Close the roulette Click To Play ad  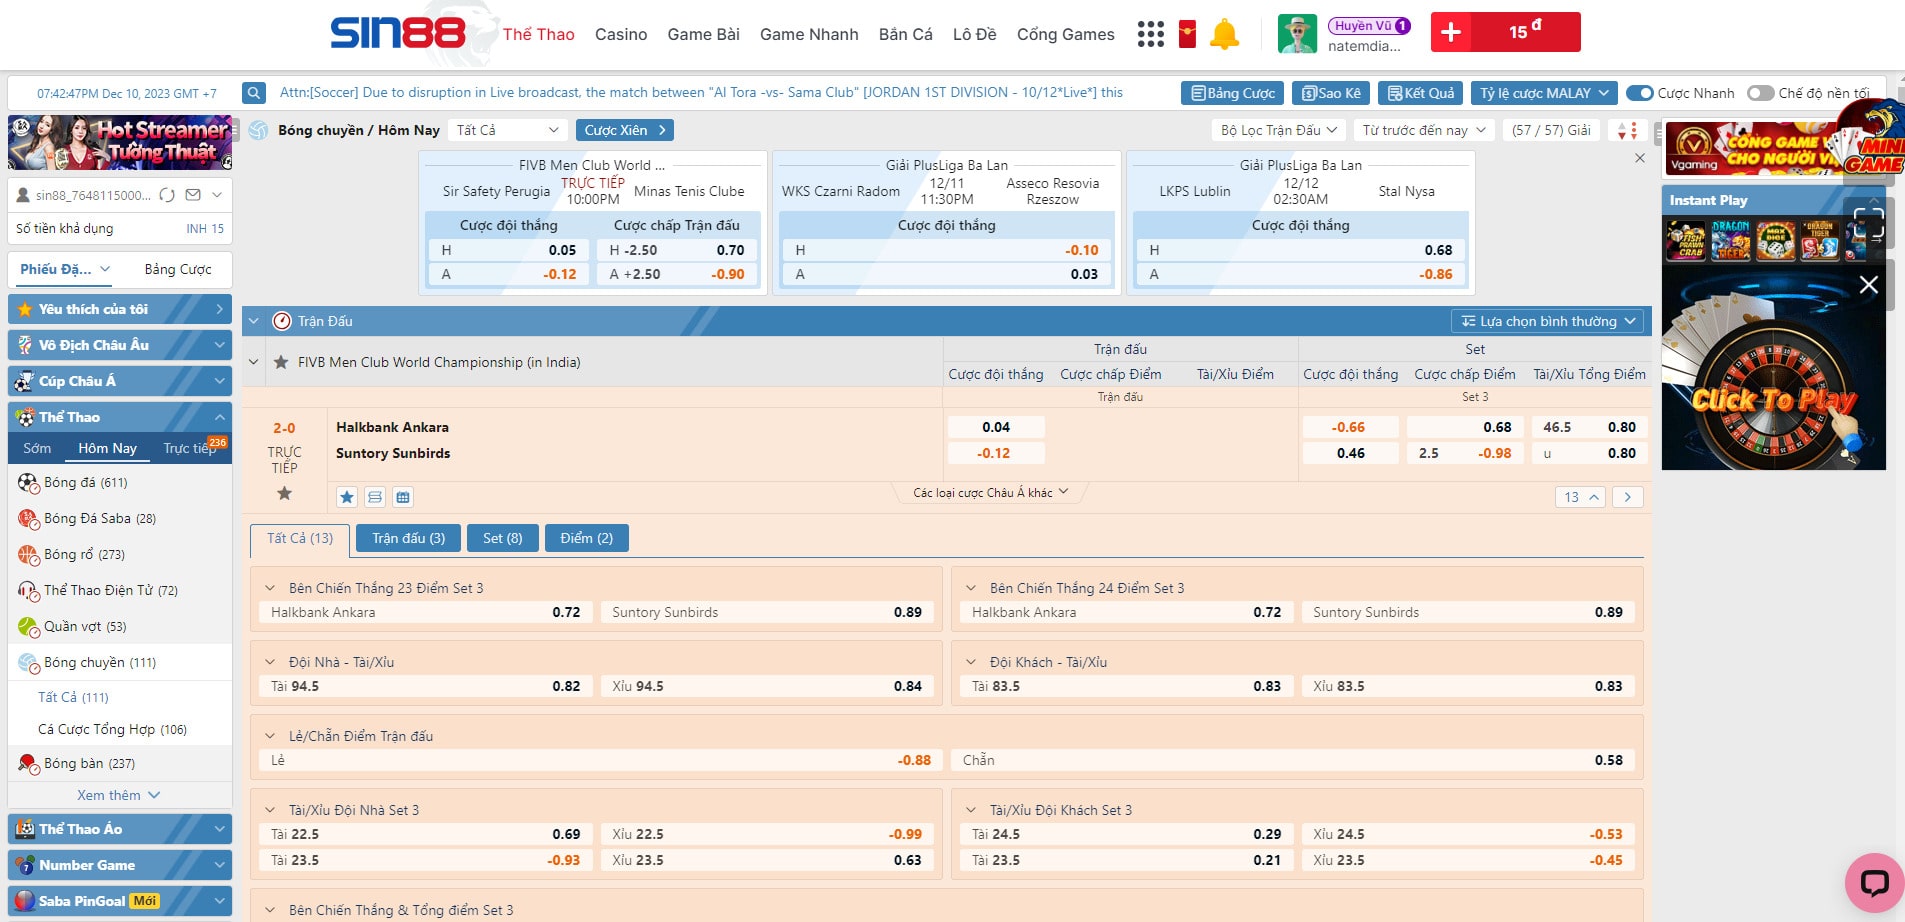(1868, 285)
